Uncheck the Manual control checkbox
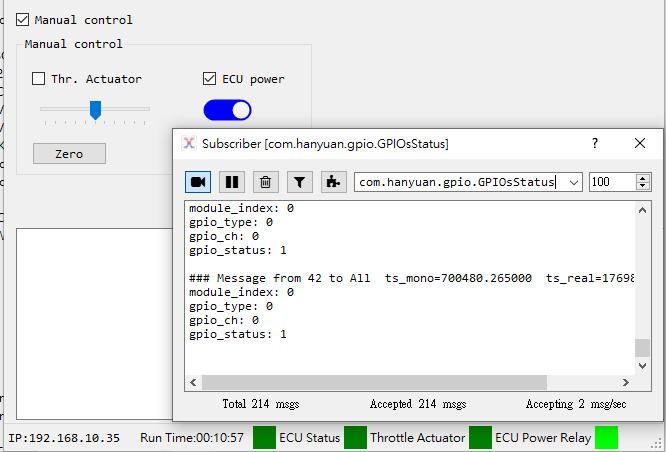 tap(23, 19)
